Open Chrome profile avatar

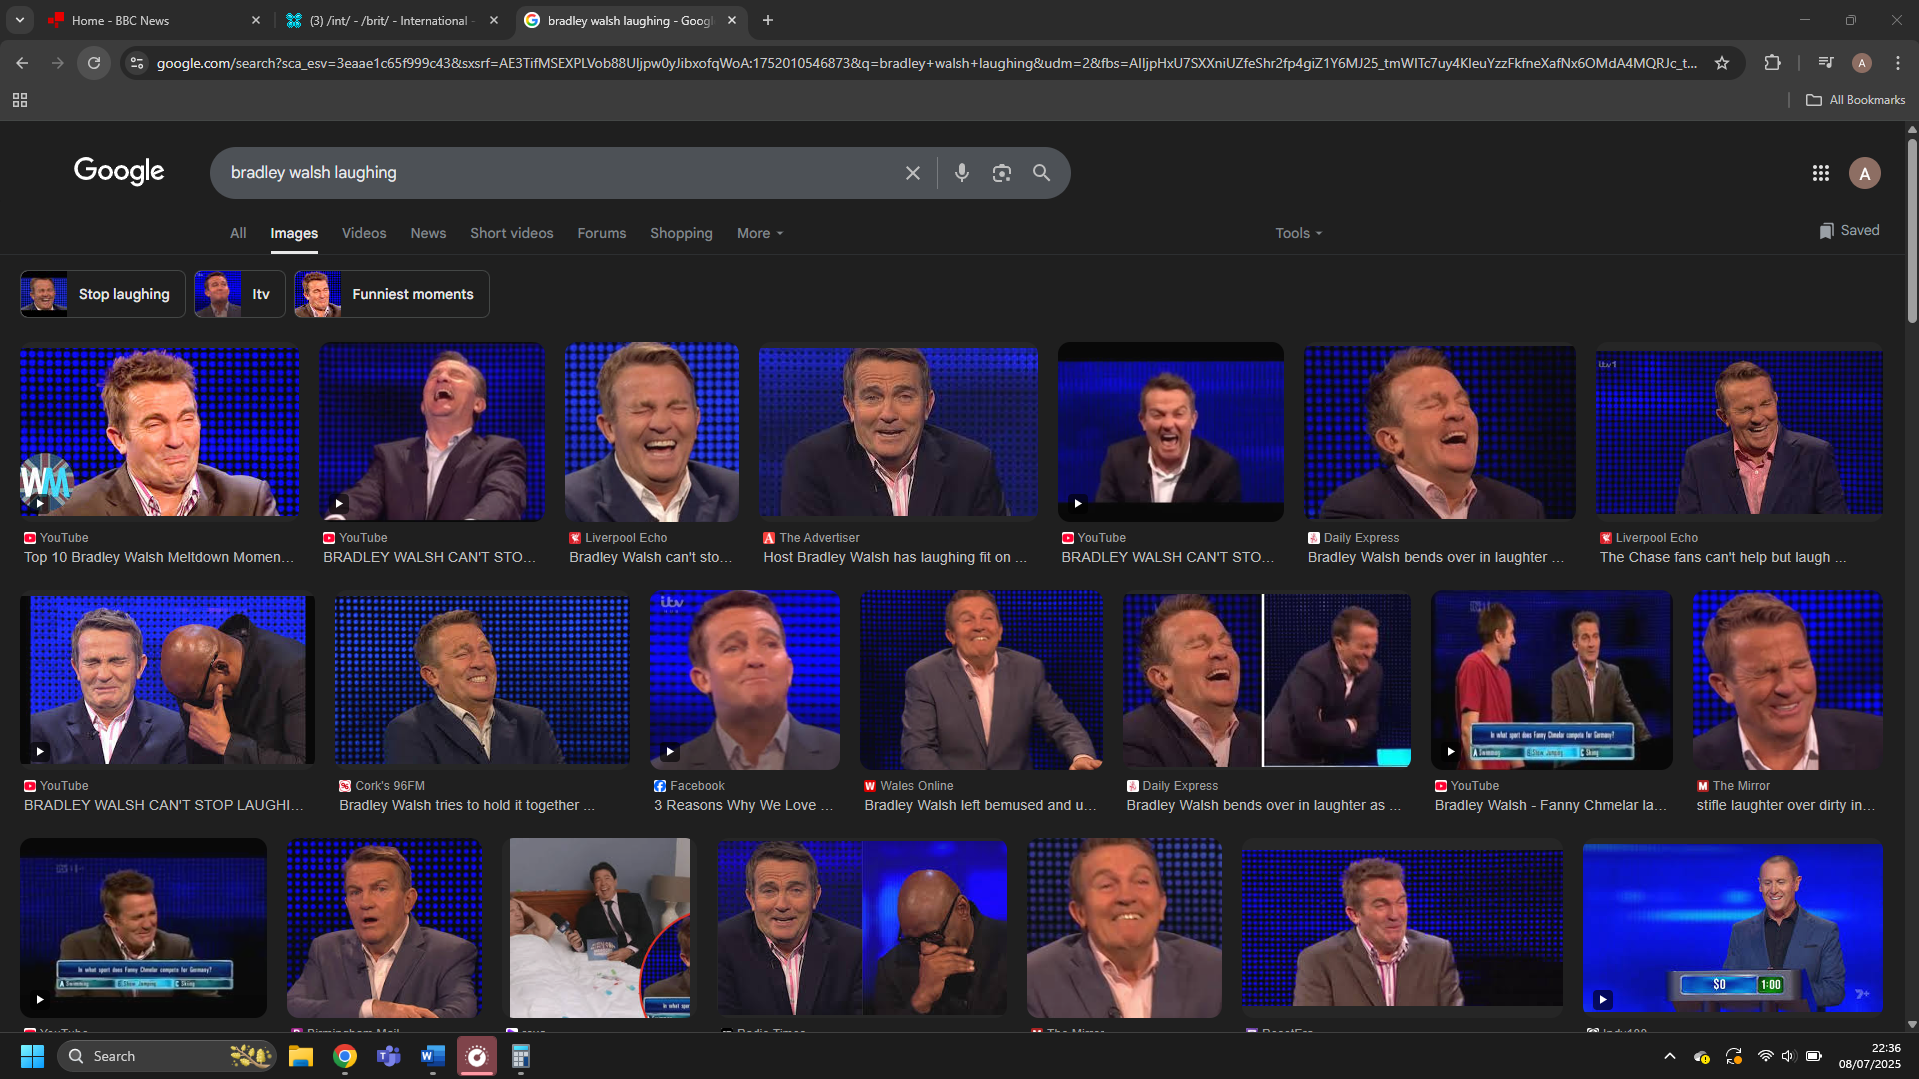(1861, 63)
